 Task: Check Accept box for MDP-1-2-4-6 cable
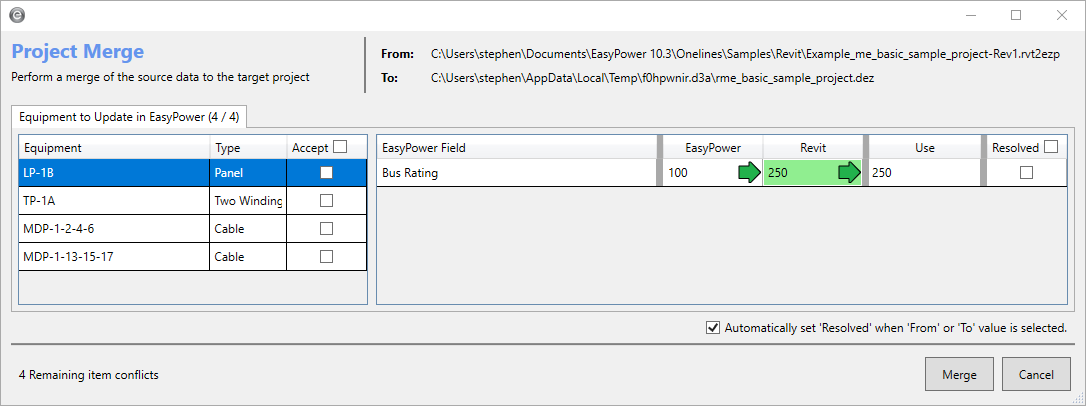point(326,229)
